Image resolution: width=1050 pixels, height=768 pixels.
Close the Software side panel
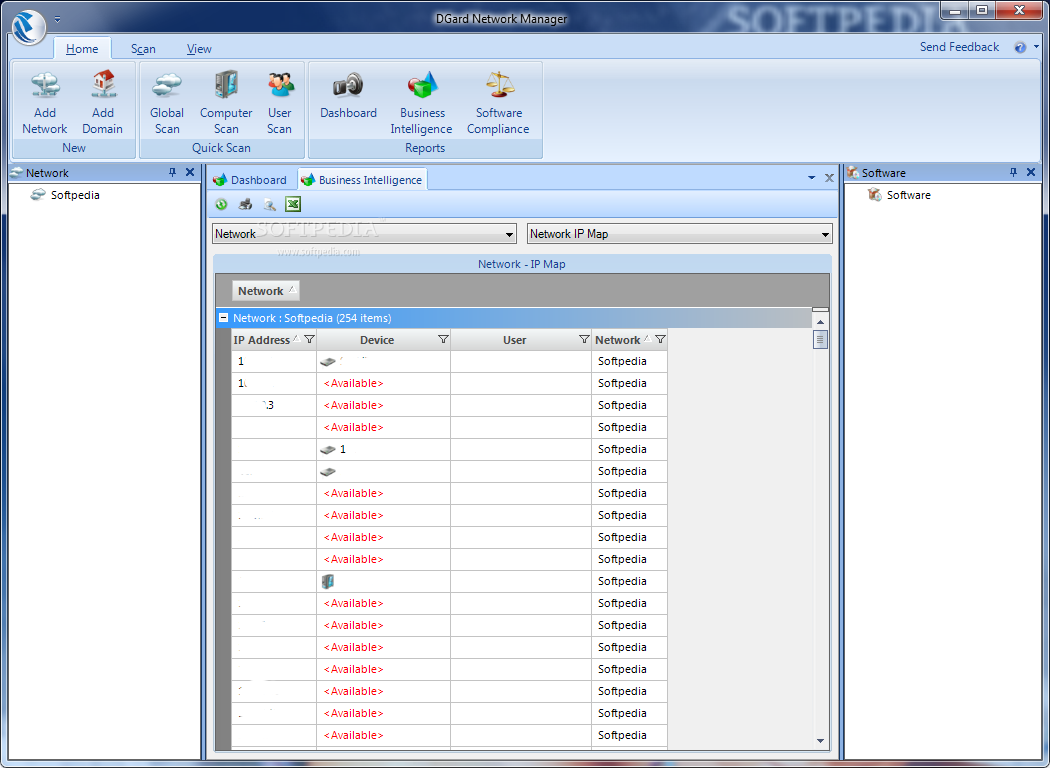click(x=1031, y=172)
